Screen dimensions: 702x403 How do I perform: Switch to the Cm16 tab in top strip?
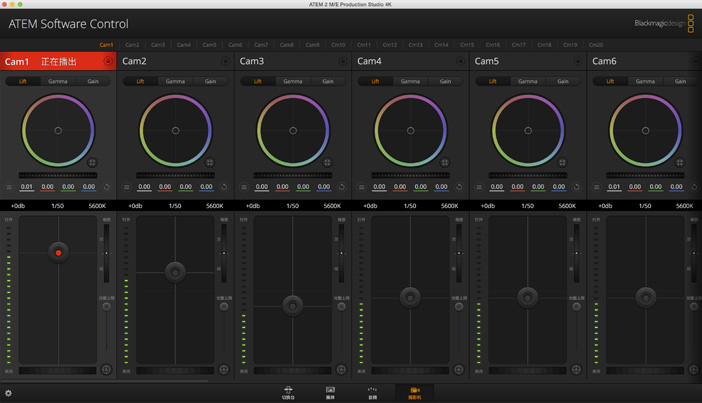click(492, 45)
